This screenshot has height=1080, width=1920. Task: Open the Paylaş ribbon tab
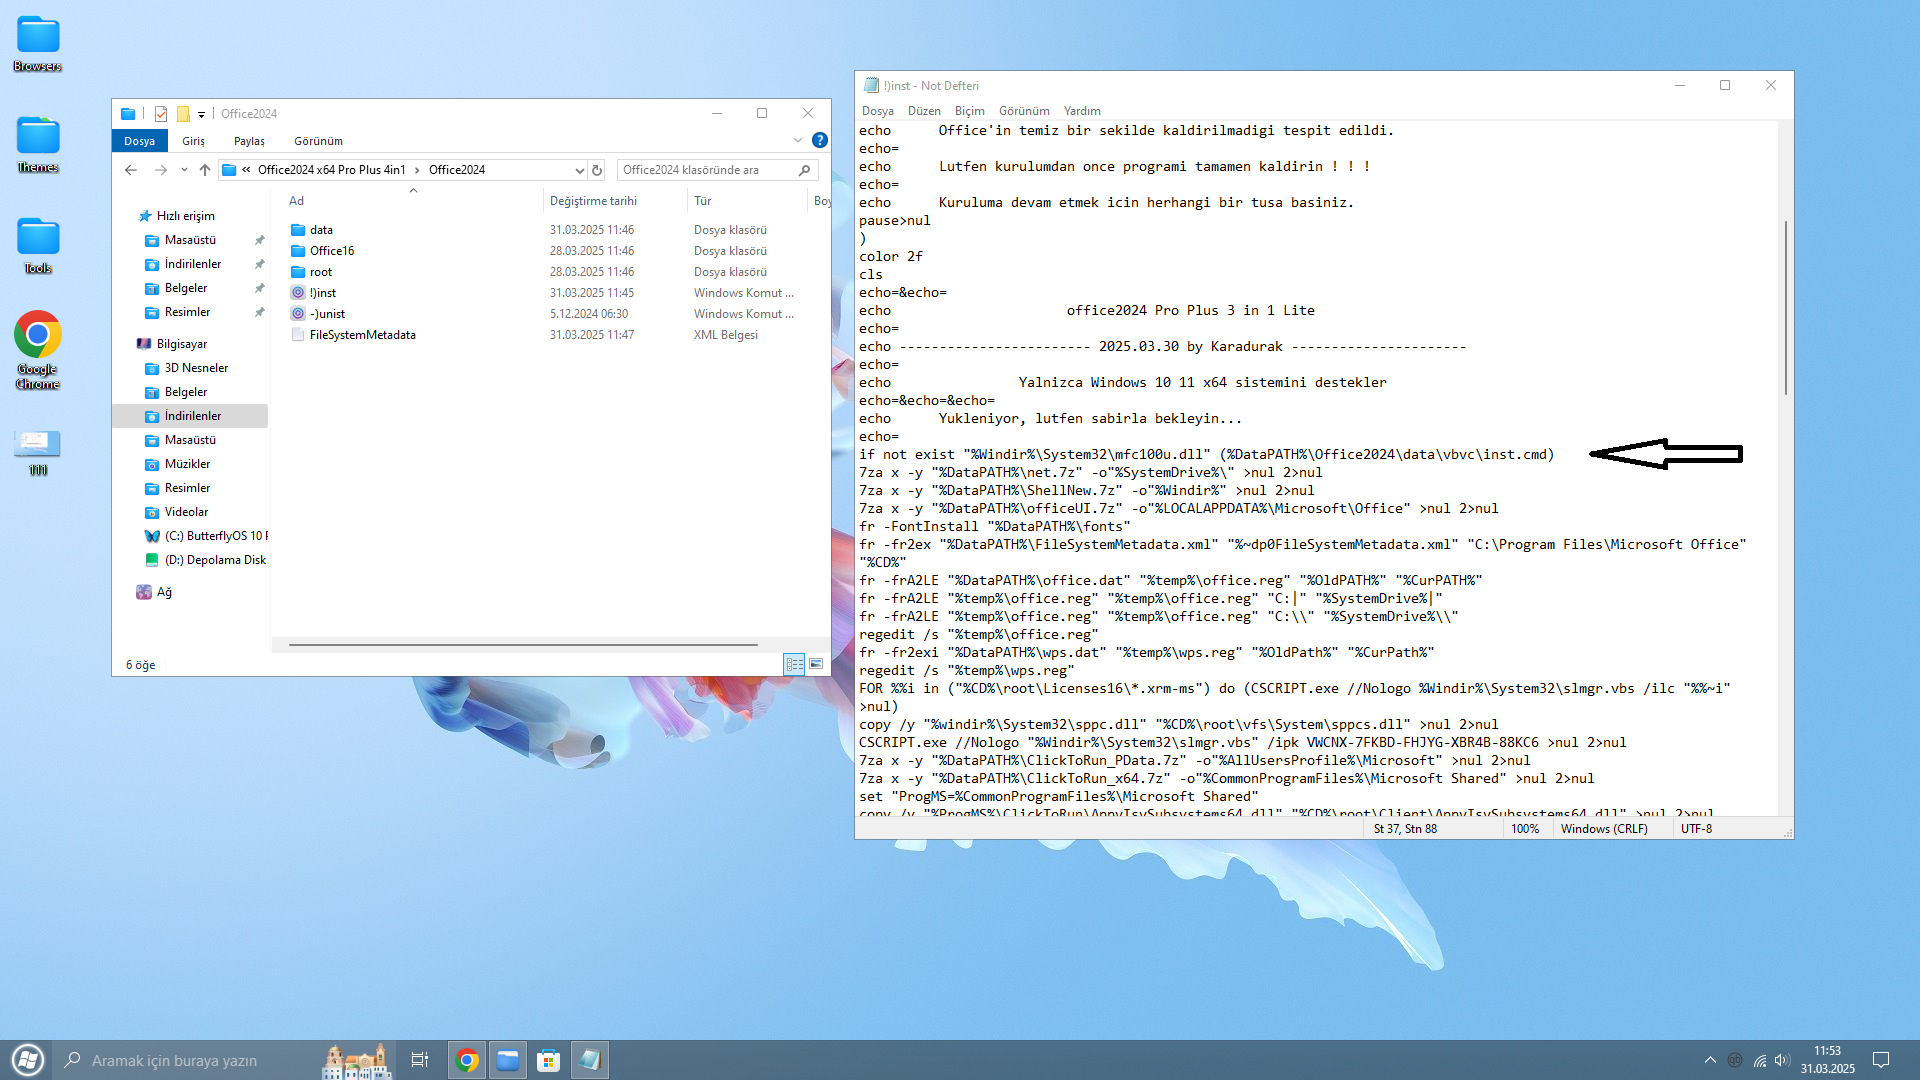pyautogui.click(x=249, y=141)
